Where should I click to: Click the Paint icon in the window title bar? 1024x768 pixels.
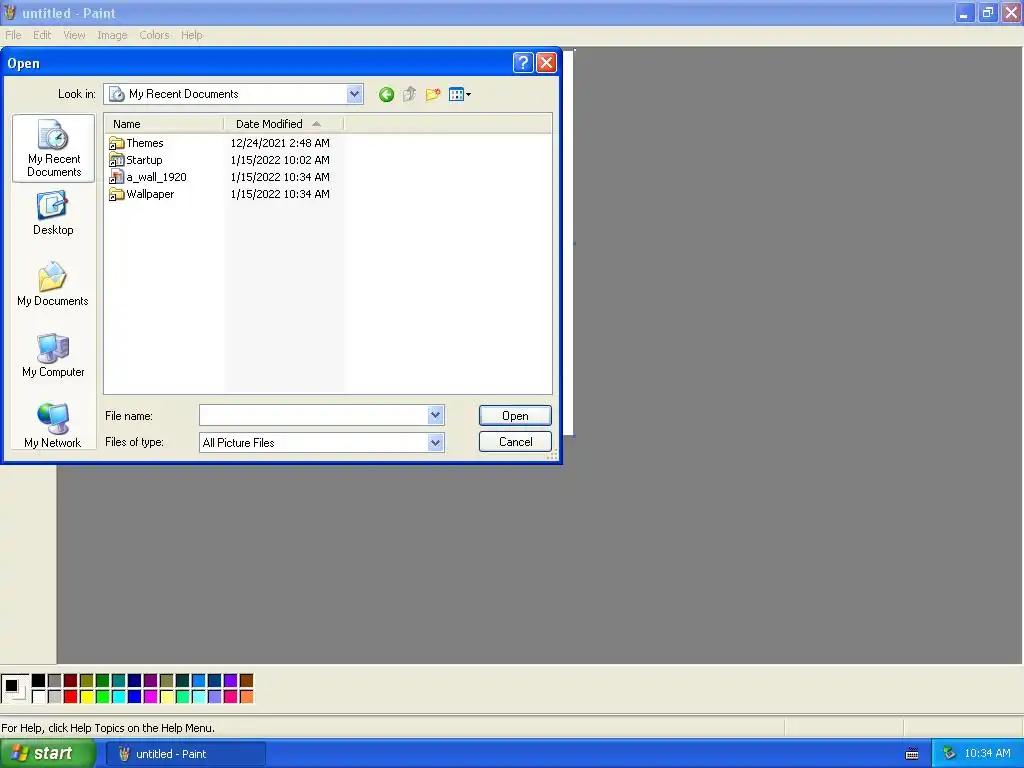10,12
